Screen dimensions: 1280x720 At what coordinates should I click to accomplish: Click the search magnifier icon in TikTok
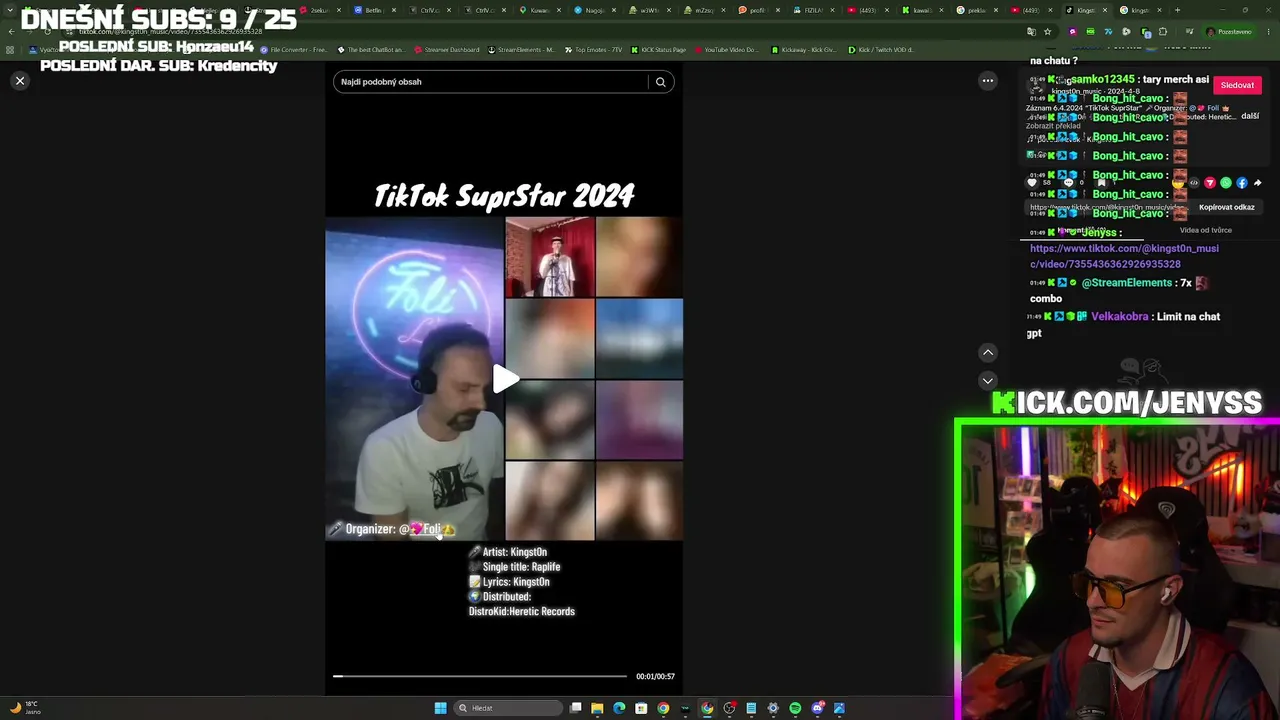[x=660, y=82]
